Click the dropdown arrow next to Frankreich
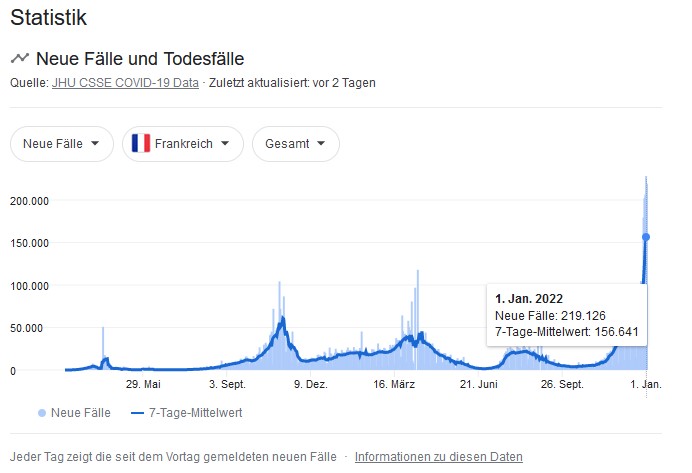Screen dimensions: 692x473 coord(226,143)
